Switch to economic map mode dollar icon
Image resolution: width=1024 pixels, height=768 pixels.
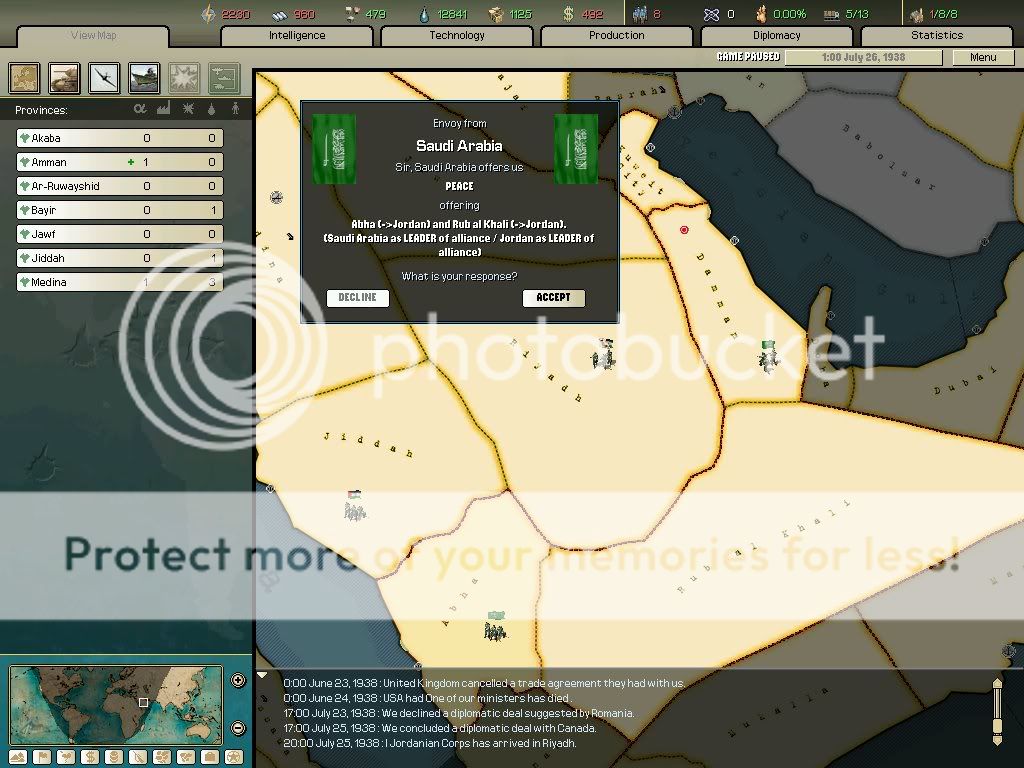pos(91,757)
